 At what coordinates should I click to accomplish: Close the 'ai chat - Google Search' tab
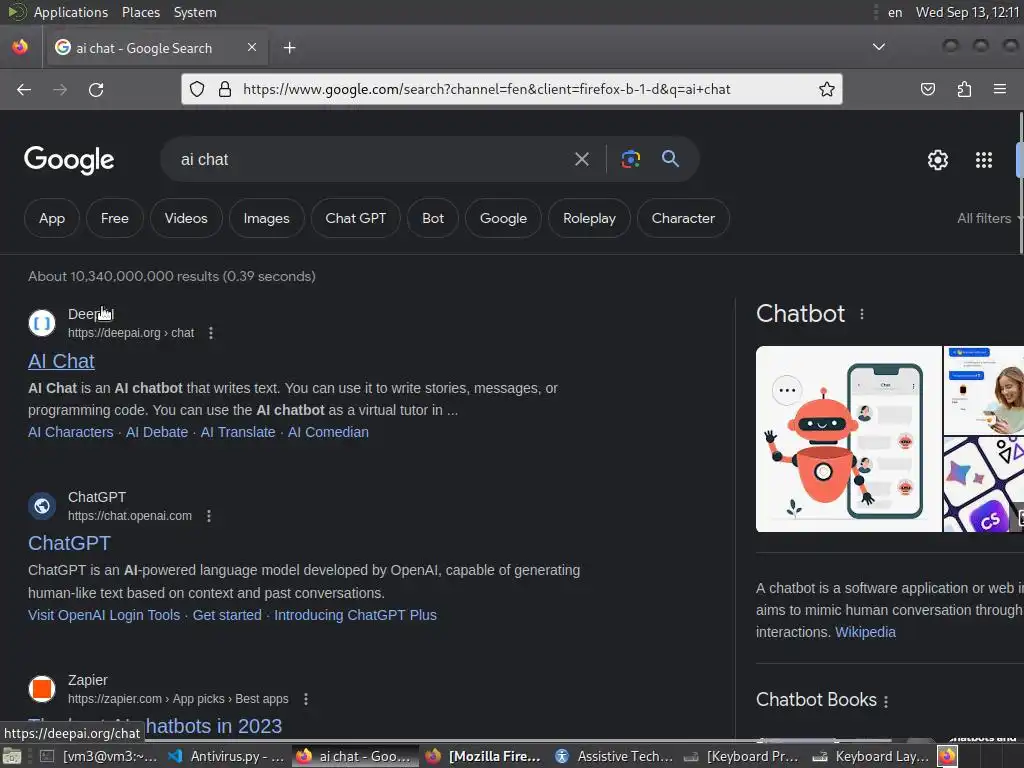(251, 47)
